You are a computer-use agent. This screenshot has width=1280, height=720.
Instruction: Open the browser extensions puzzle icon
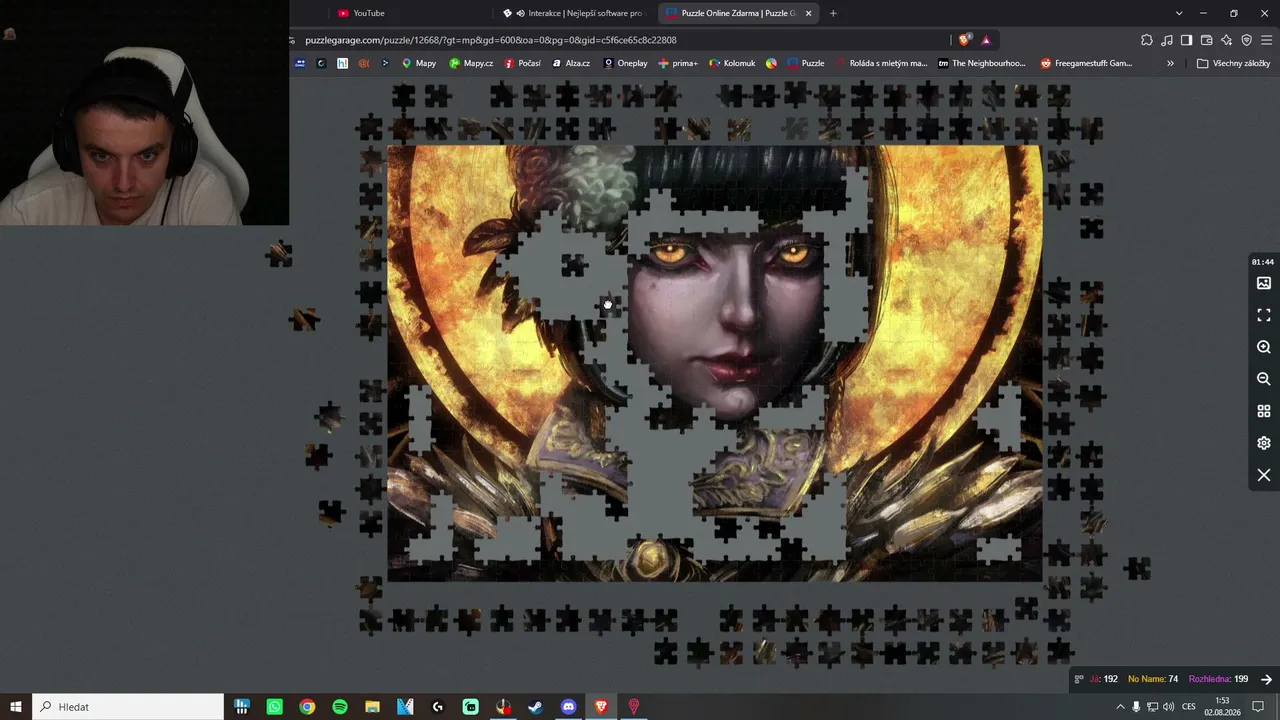tap(1146, 40)
